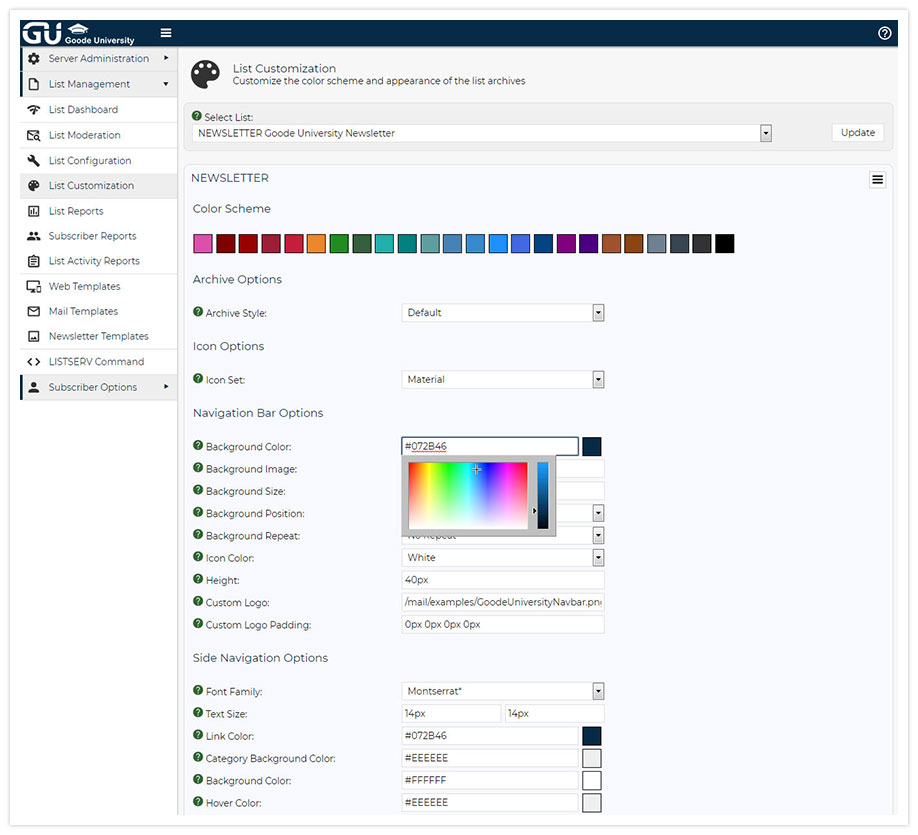
Task: Click the Goode University logo
Action: (78, 33)
